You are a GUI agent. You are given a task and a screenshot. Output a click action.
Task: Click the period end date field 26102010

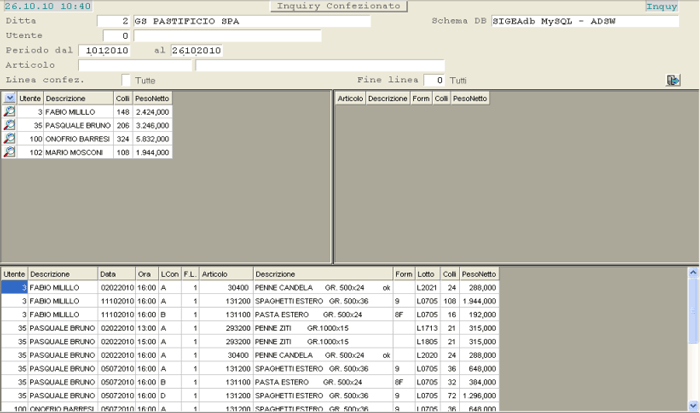(196, 51)
